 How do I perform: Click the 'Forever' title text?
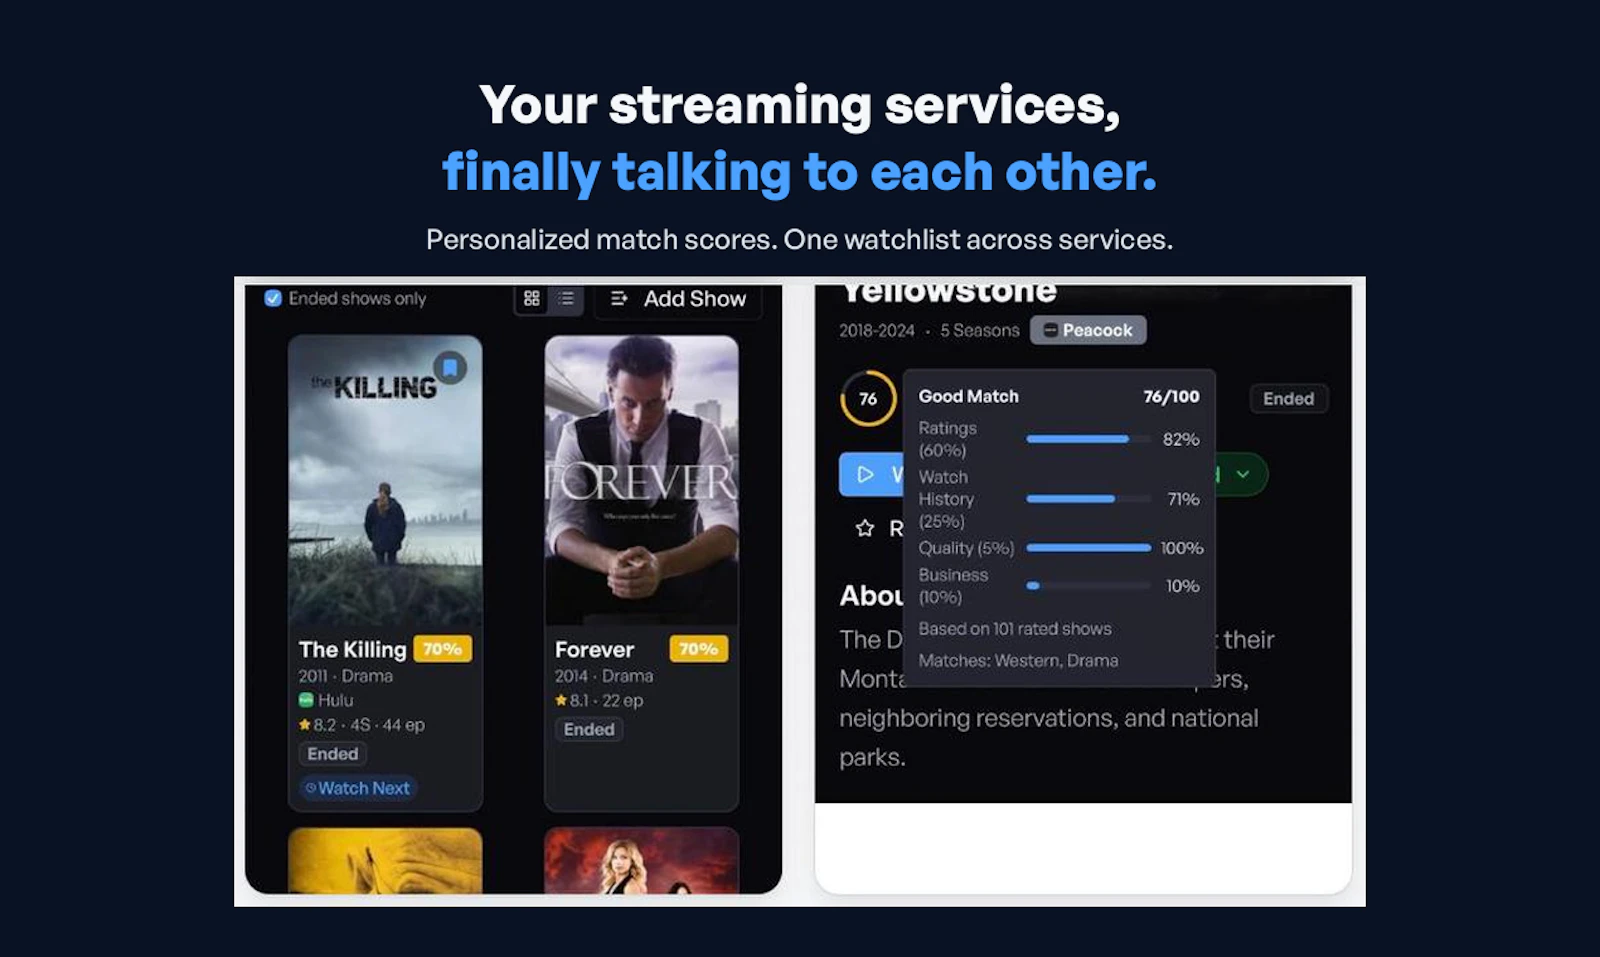pos(594,650)
